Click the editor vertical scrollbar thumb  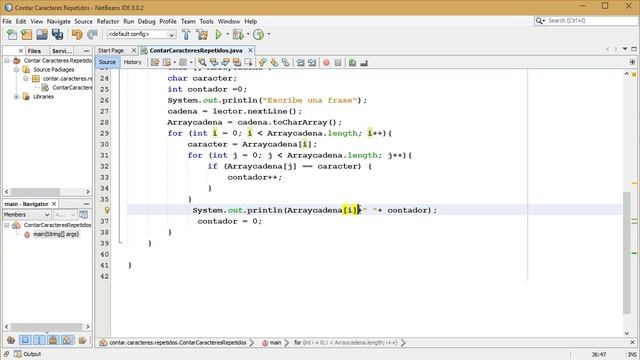point(627,252)
